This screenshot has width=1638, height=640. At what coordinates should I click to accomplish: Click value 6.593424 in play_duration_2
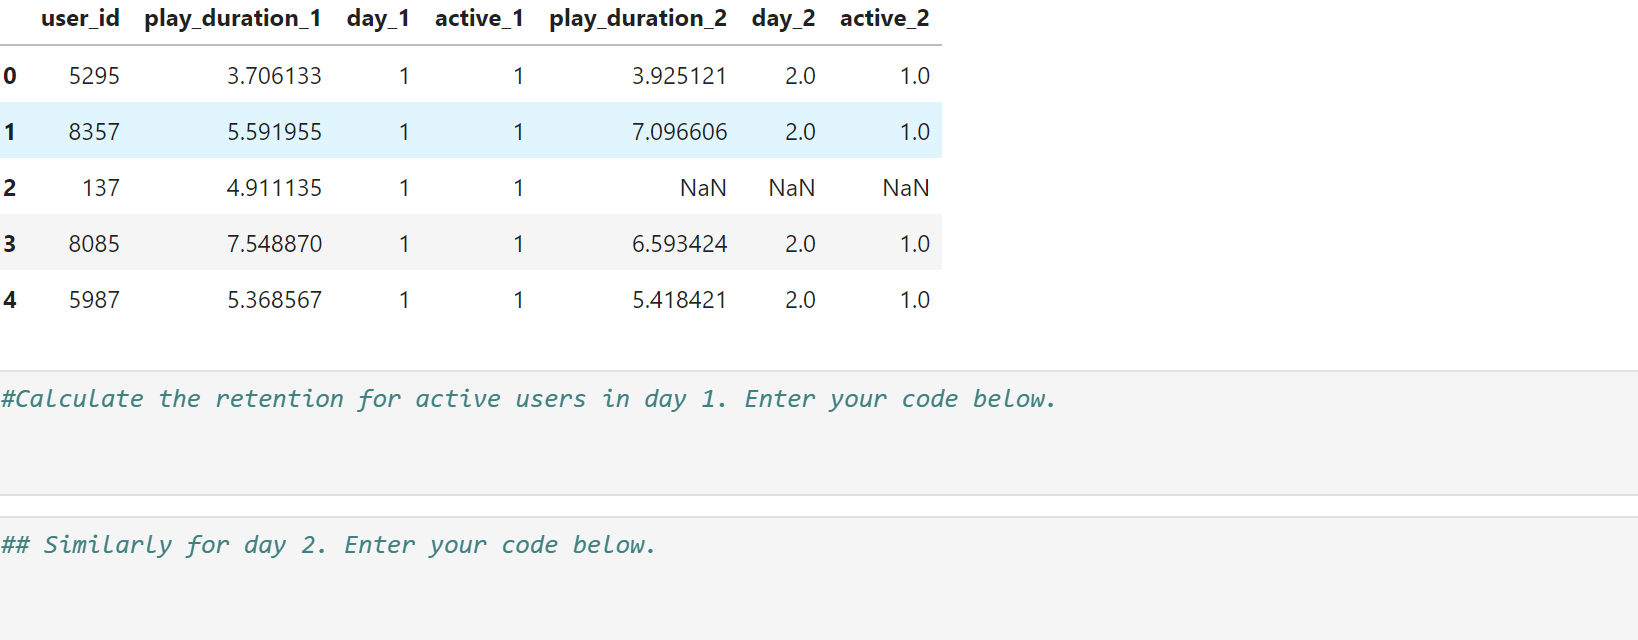pos(679,244)
